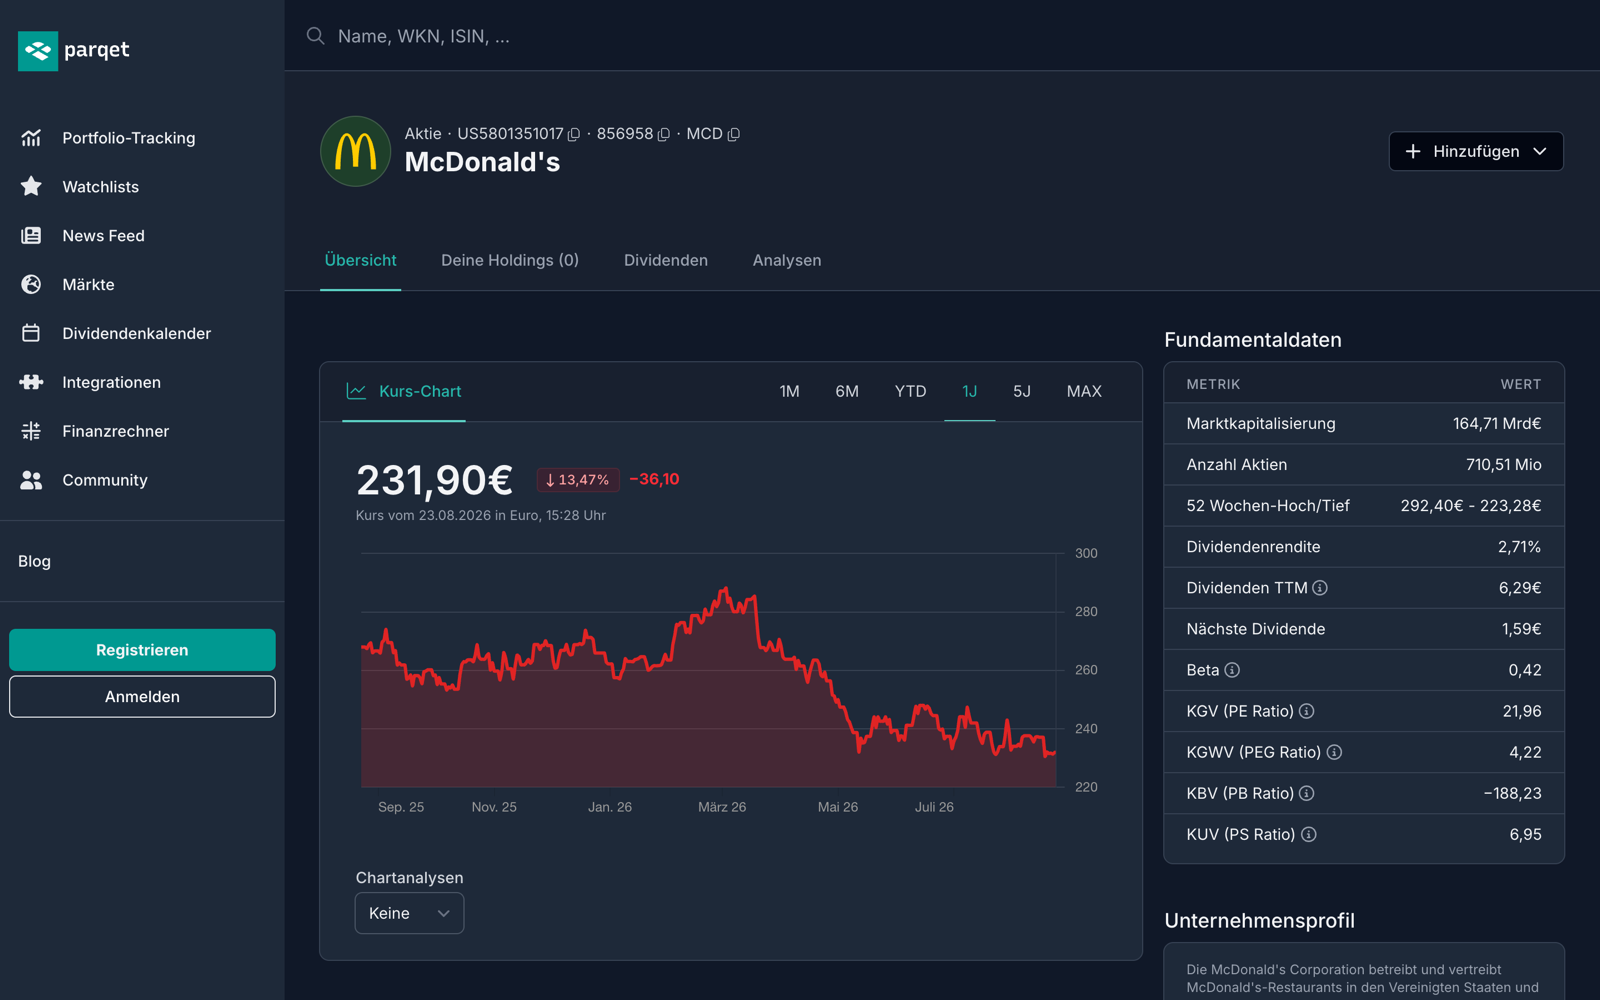Click the Kurs-Chart line icon
Viewport: 1600px width, 1000px height.
click(356, 391)
